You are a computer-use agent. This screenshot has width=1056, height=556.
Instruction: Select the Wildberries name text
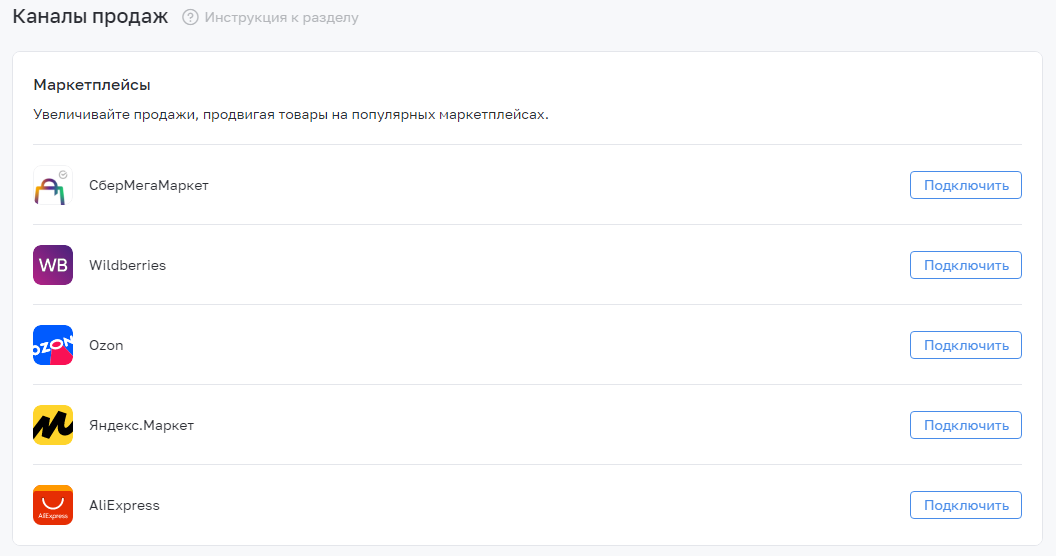[x=127, y=265]
